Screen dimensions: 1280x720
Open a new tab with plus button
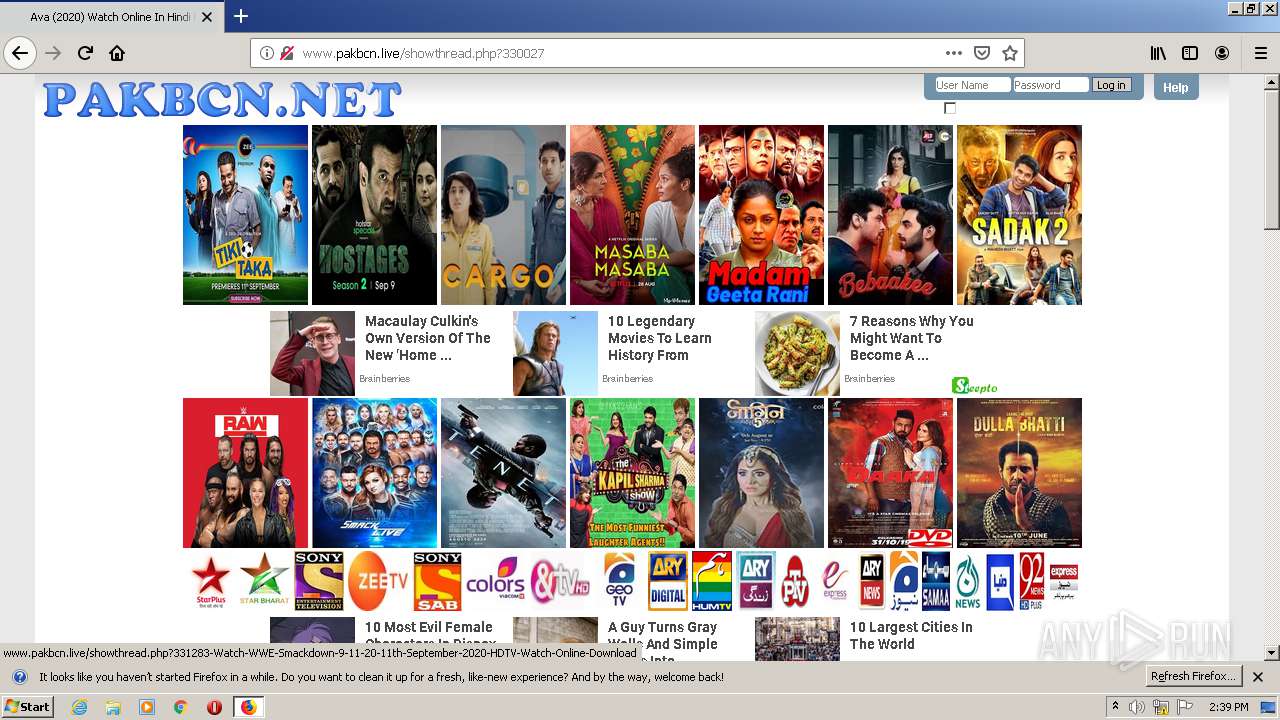[x=240, y=16]
